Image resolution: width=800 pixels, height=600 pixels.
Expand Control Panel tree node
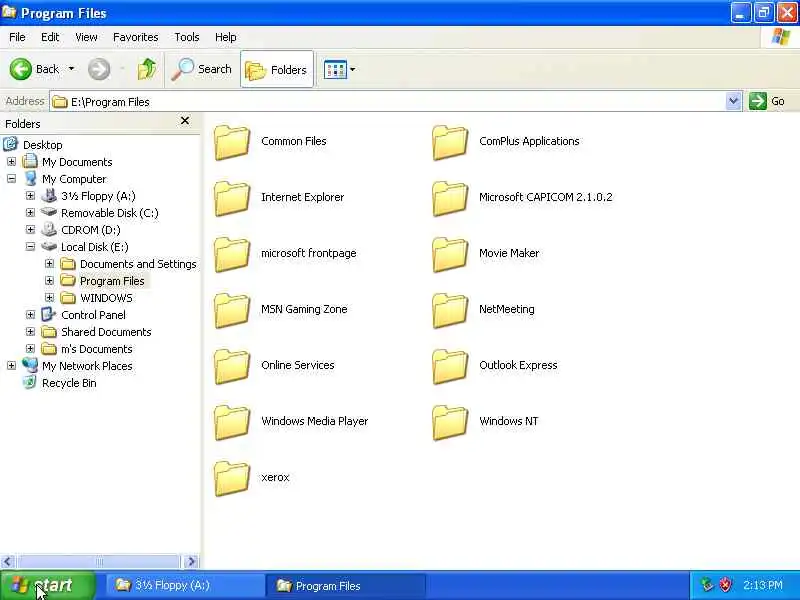(x=30, y=315)
